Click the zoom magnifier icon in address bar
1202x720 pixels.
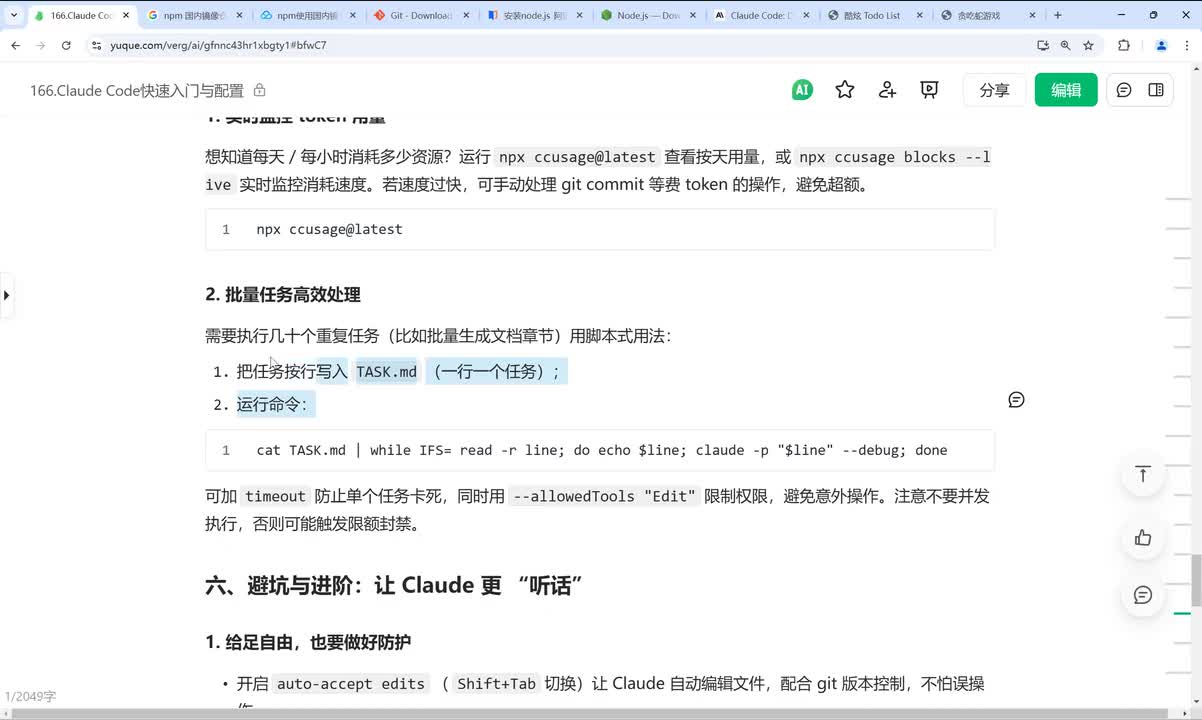(1066, 45)
